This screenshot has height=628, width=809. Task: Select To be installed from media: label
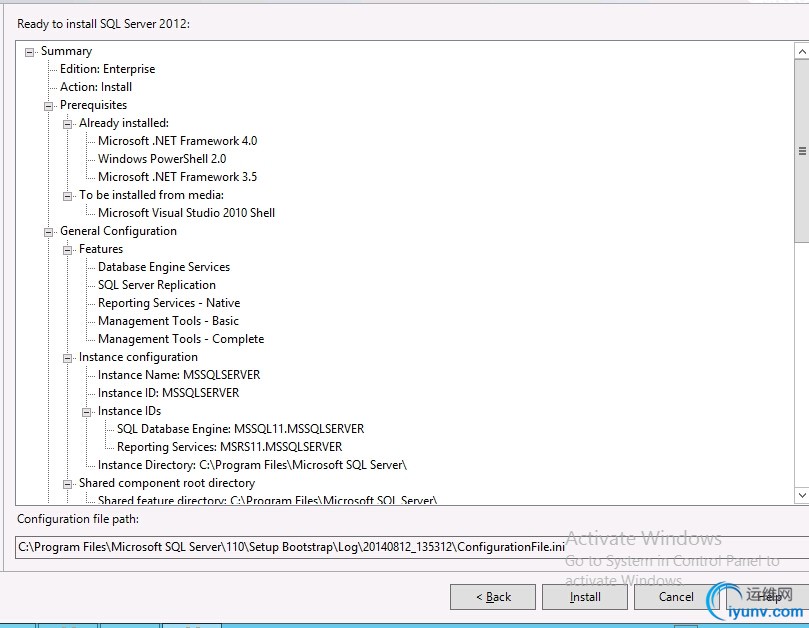(151, 195)
